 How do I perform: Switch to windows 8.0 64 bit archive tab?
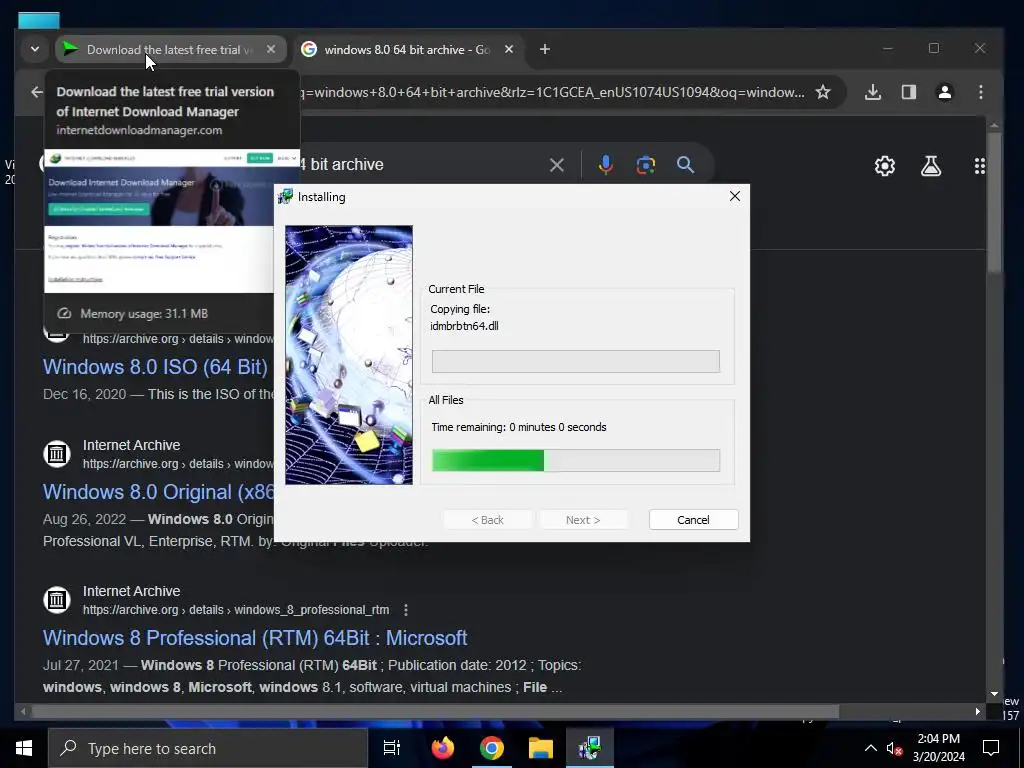point(406,50)
